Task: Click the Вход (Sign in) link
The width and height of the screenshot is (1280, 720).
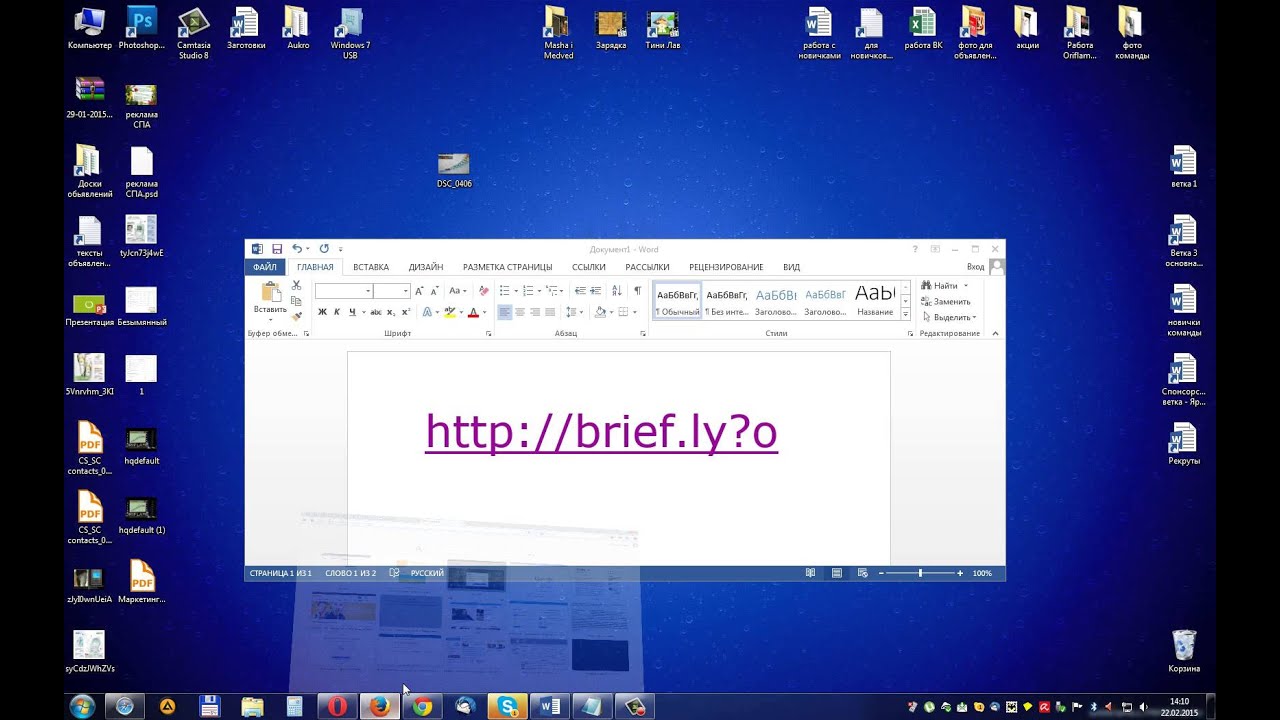Action: pyautogui.click(x=975, y=267)
